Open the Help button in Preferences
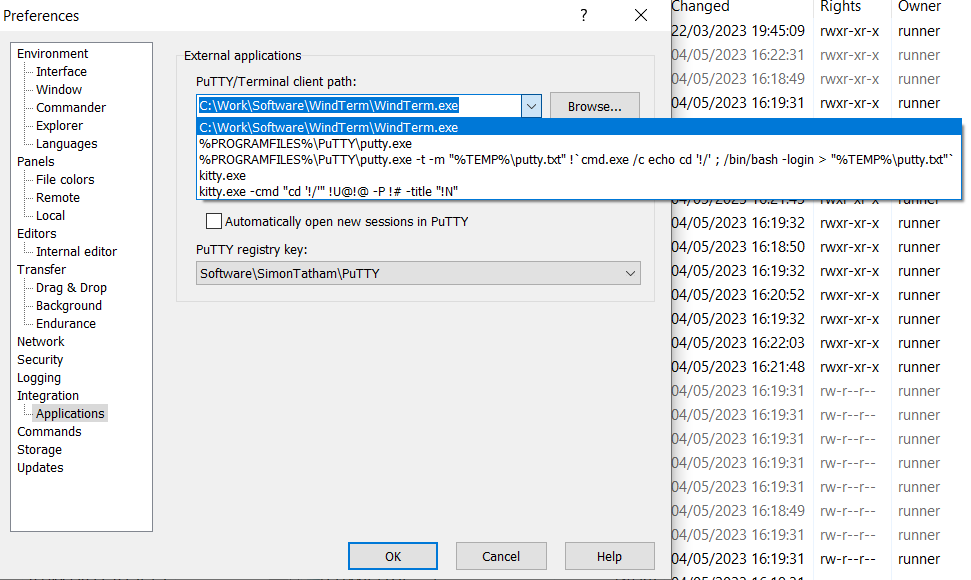The width and height of the screenshot is (971, 580). coord(609,556)
